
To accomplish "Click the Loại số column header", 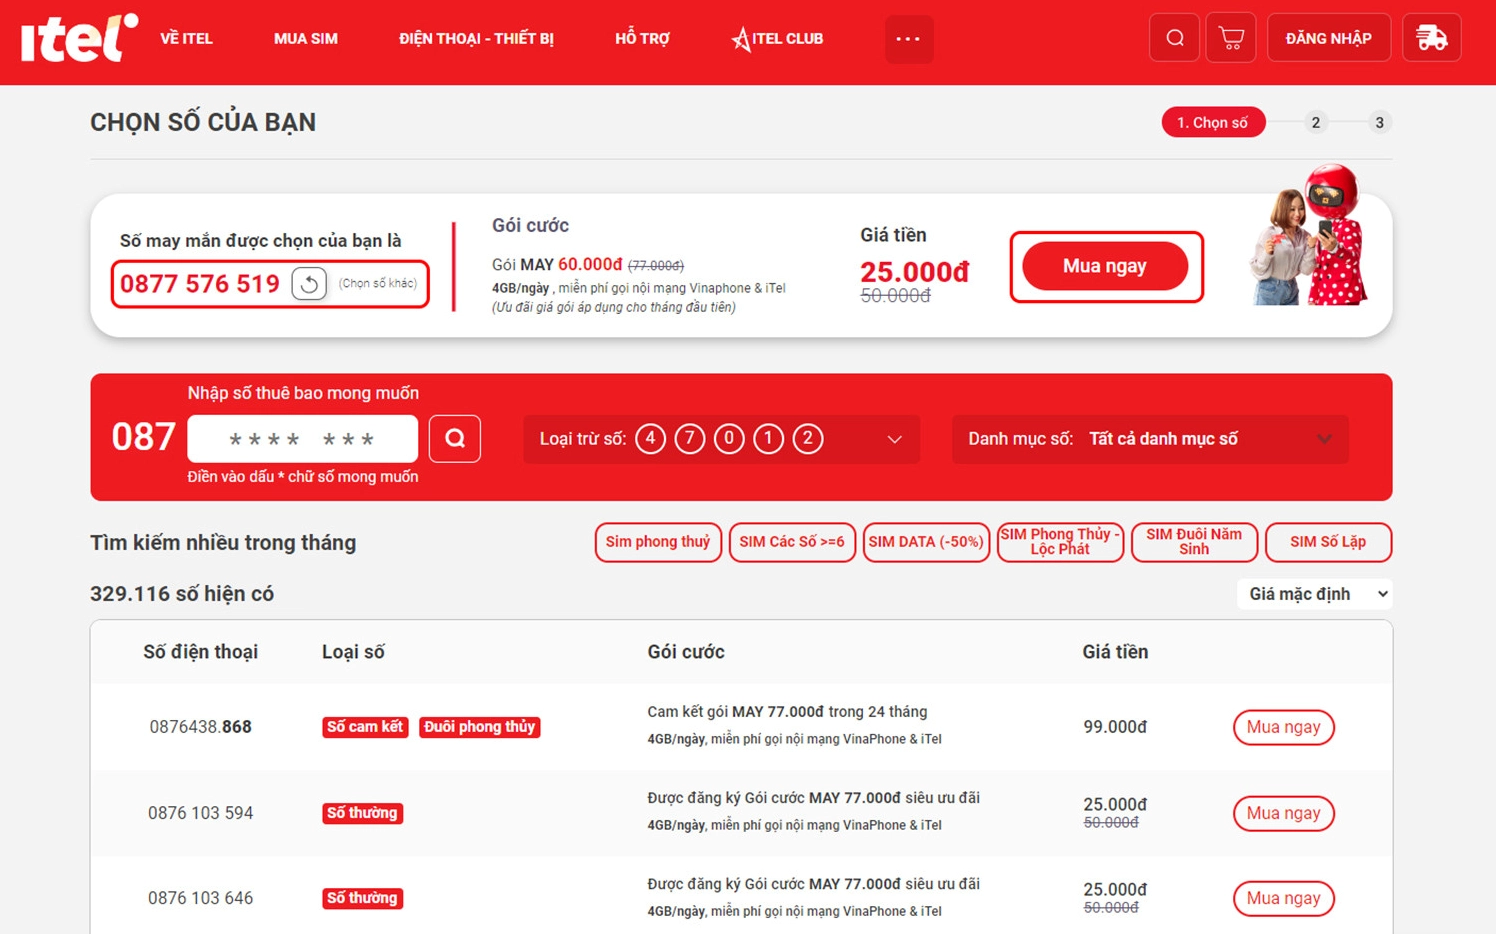I will 353,652.
